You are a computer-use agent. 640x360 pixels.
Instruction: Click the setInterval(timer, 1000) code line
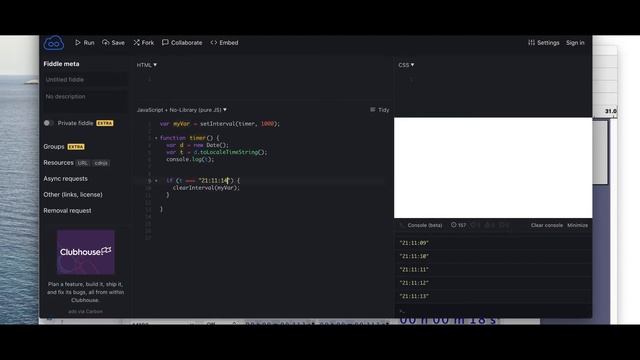coord(220,124)
